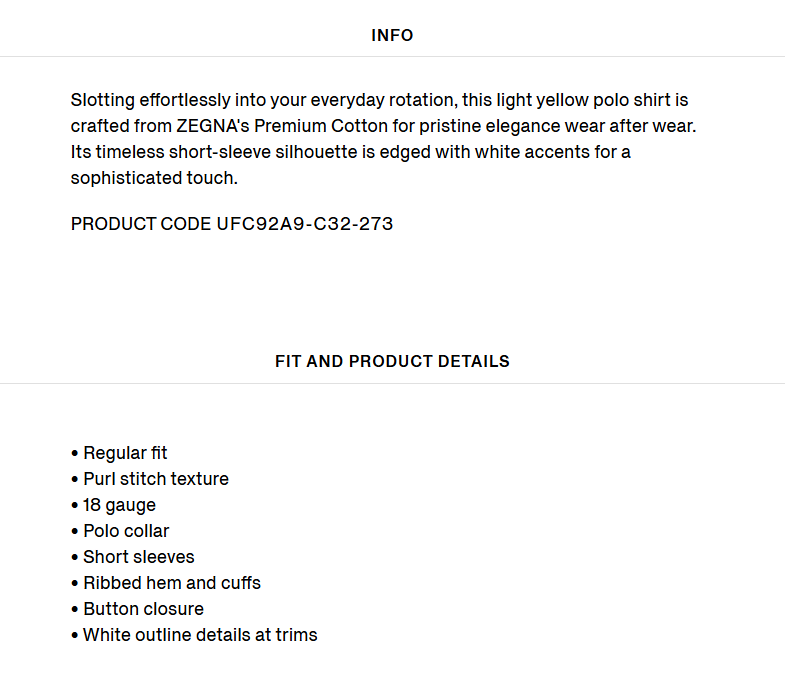This screenshot has width=785, height=685.
Task: Click the light yellow polo description paragraph
Action: click(383, 139)
